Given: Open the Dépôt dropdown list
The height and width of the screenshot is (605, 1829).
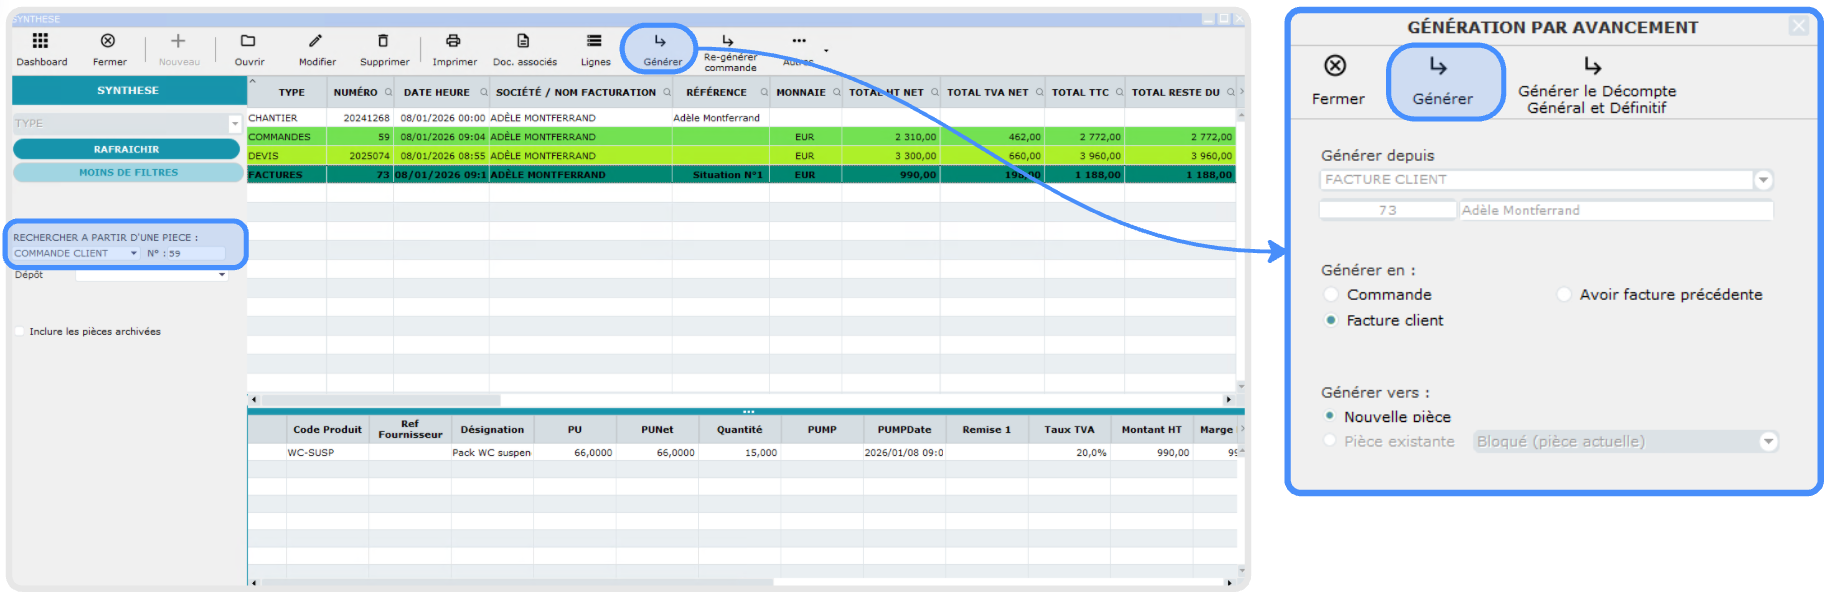Looking at the screenshot, I should pos(222,275).
